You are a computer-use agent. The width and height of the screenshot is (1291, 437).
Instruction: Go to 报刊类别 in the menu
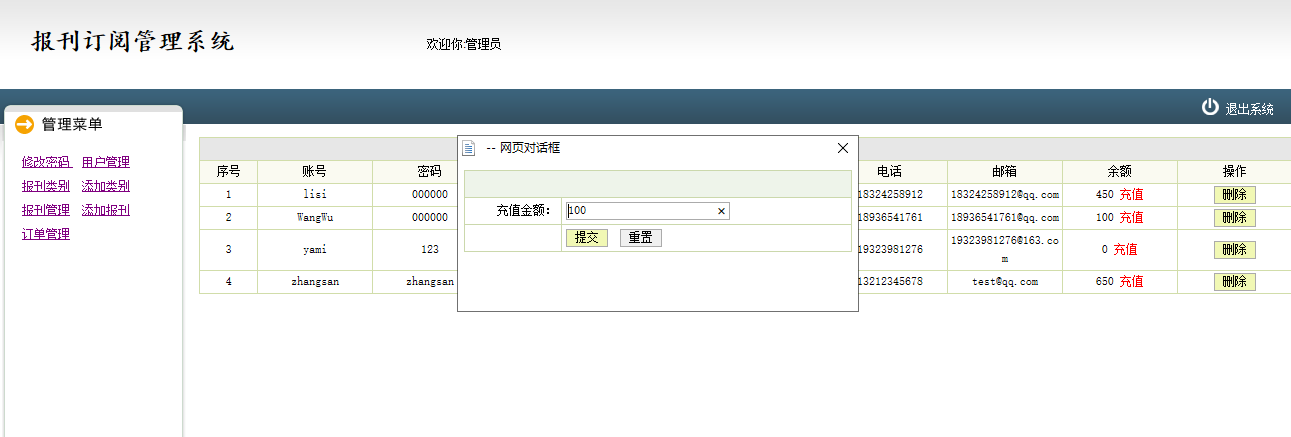(x=46, y=186)
